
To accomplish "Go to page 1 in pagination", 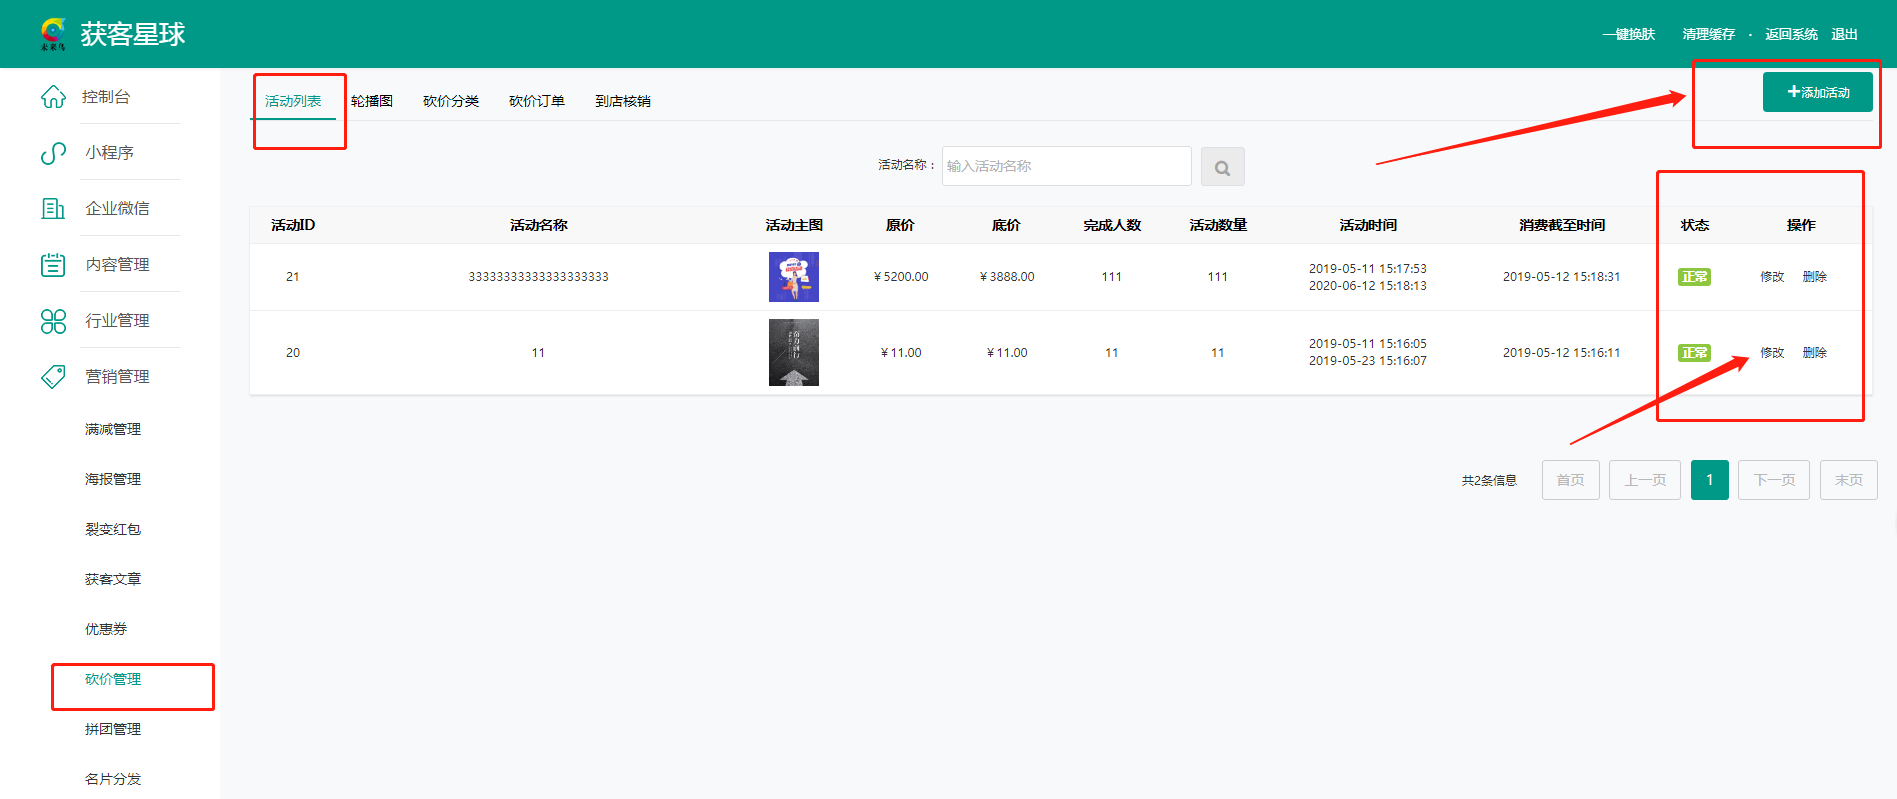I will [1709, 480].
